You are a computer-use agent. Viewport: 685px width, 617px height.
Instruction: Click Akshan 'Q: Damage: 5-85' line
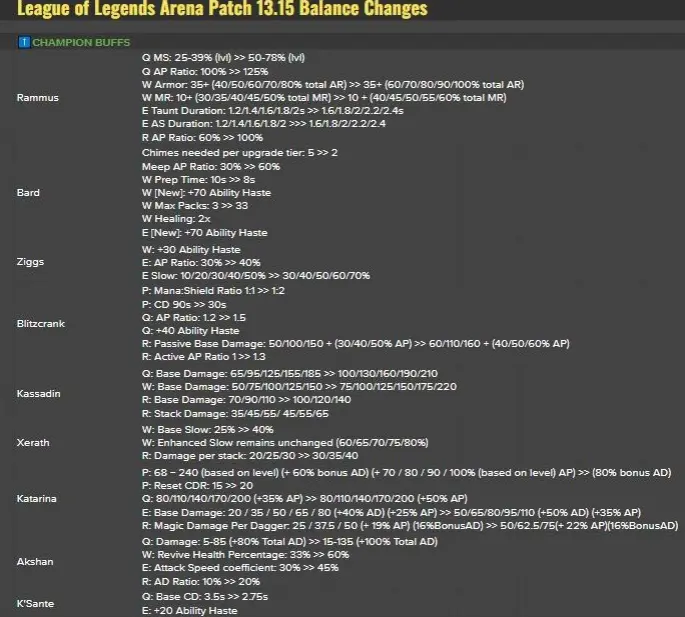(x=290, y=541)
